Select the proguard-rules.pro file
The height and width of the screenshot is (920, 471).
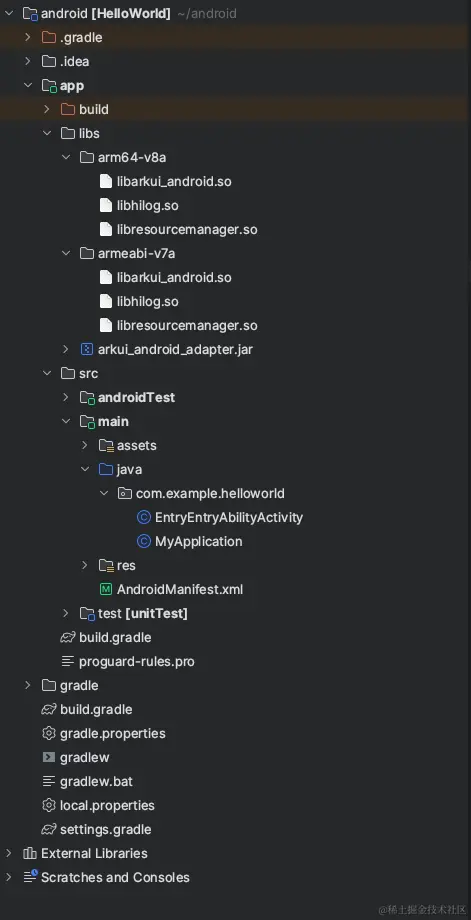[128, 661]
